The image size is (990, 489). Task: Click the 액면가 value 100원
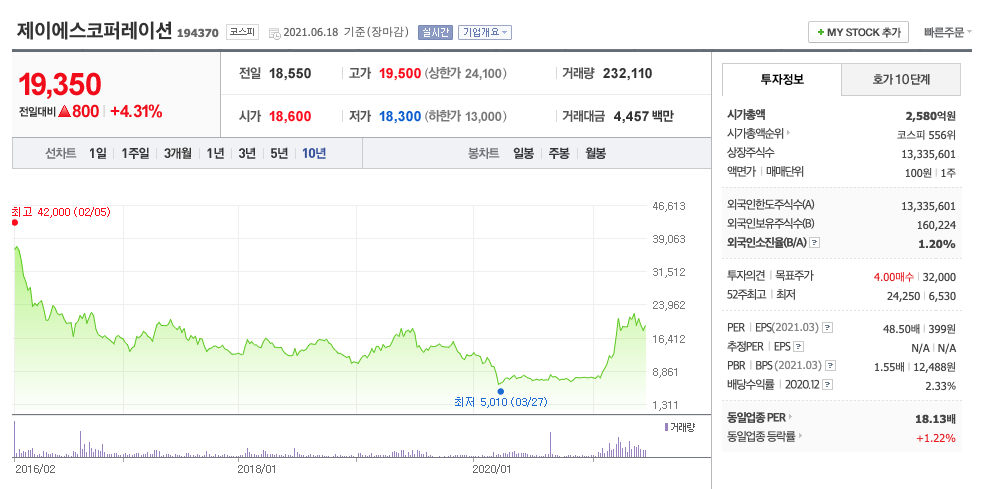(918, 172)
